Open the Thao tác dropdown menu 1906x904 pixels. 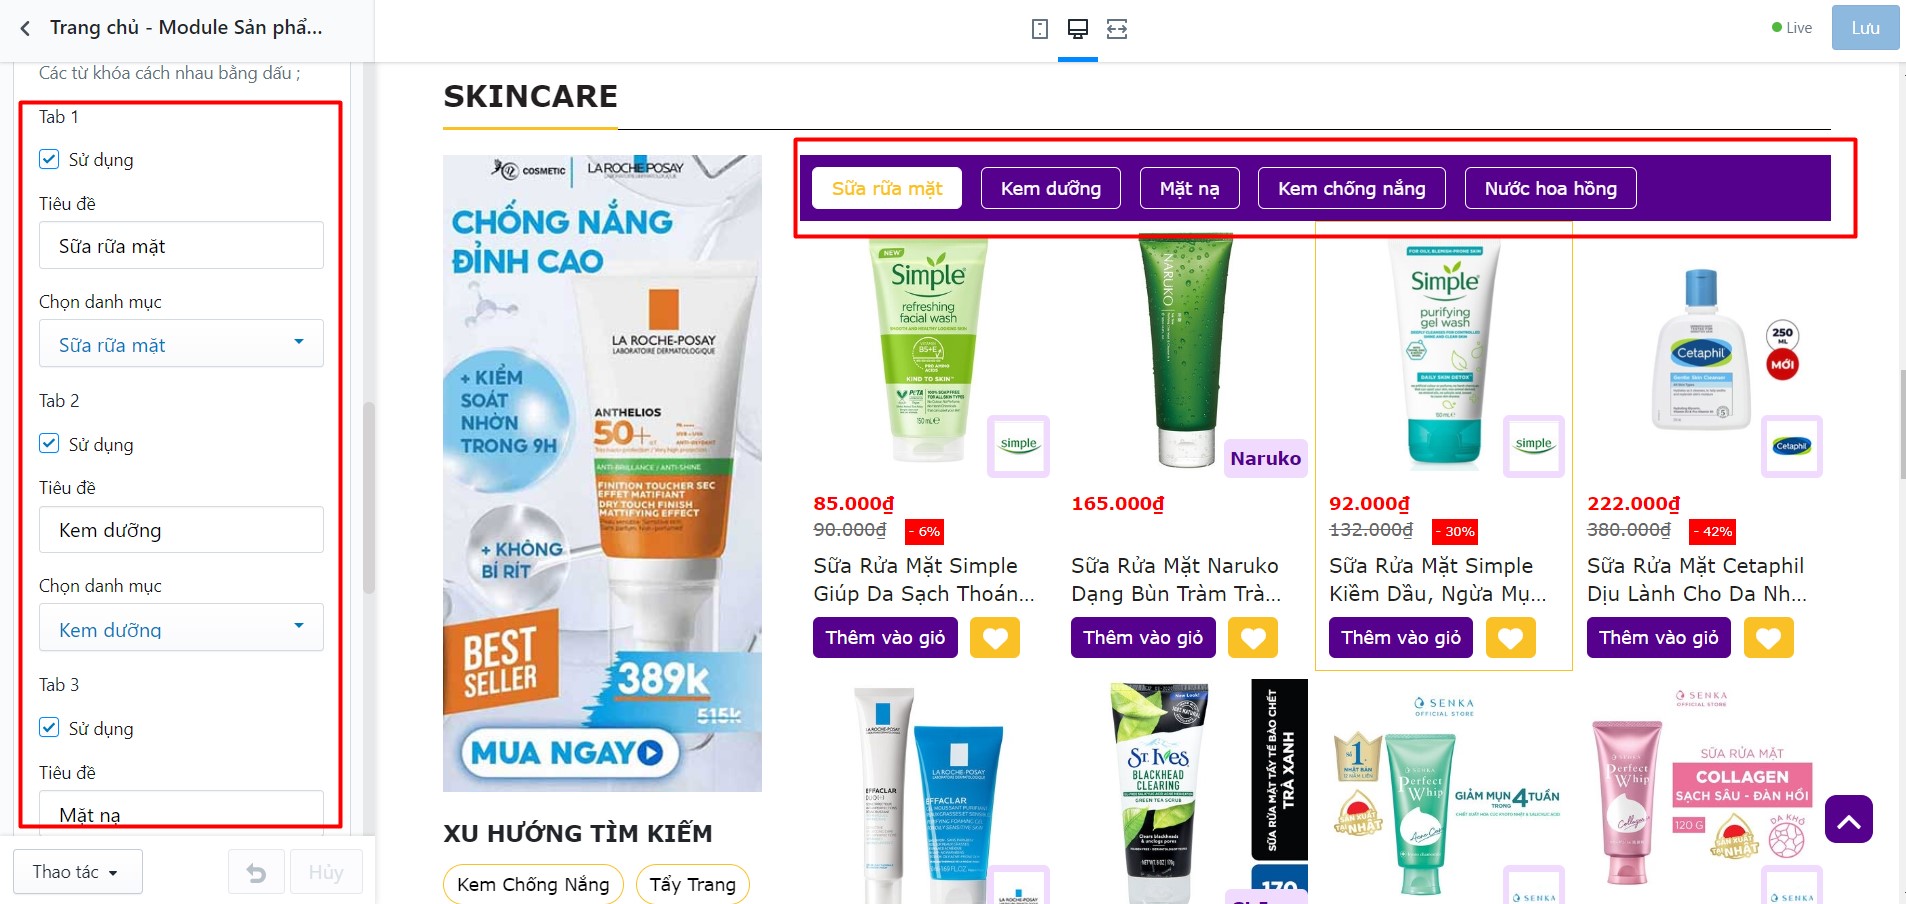tap(77, 872)
